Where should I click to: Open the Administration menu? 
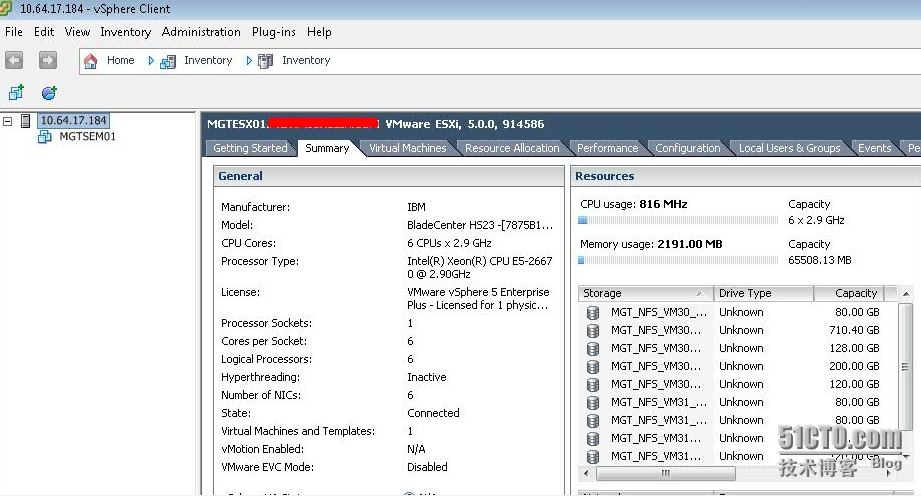[x=201, y=32]
